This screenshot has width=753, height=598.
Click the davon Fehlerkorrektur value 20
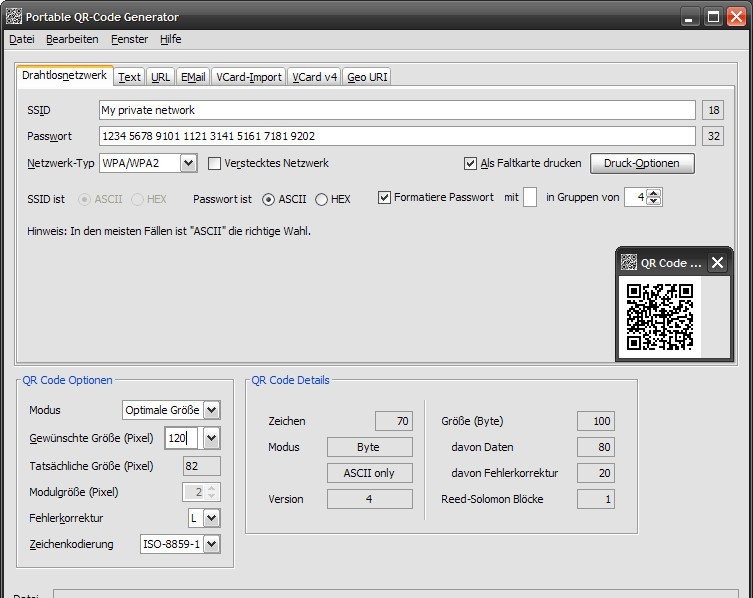(596, 473)
